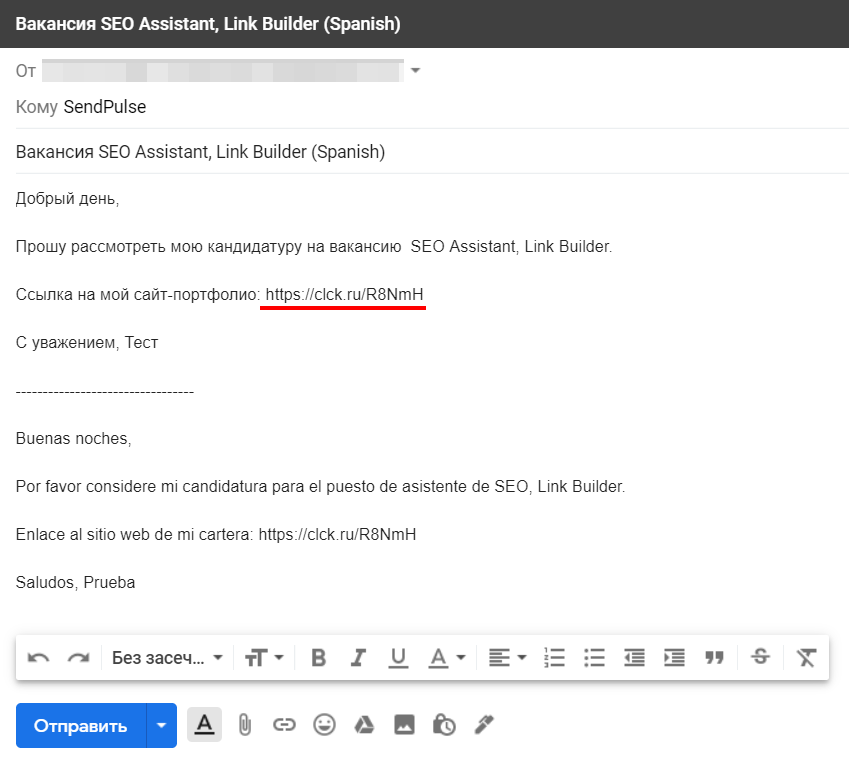Insert a numbered list
Screen dimensions: 849x758
pos(554,658)
